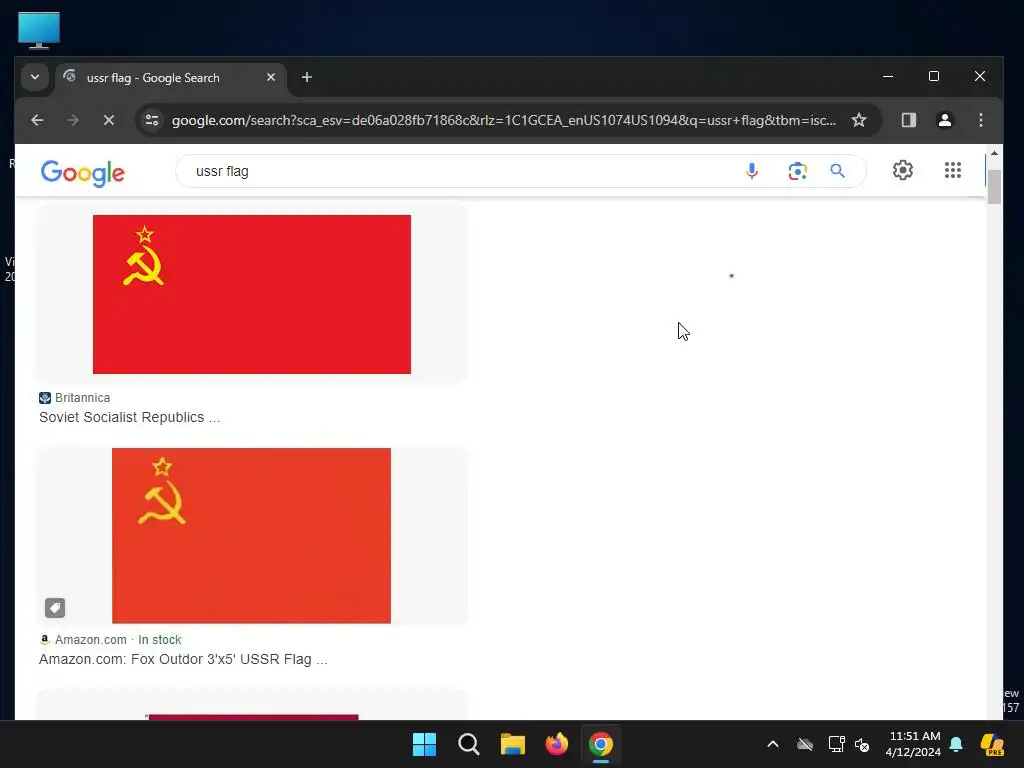Open File Explorer from taskbar

[513, 744]
